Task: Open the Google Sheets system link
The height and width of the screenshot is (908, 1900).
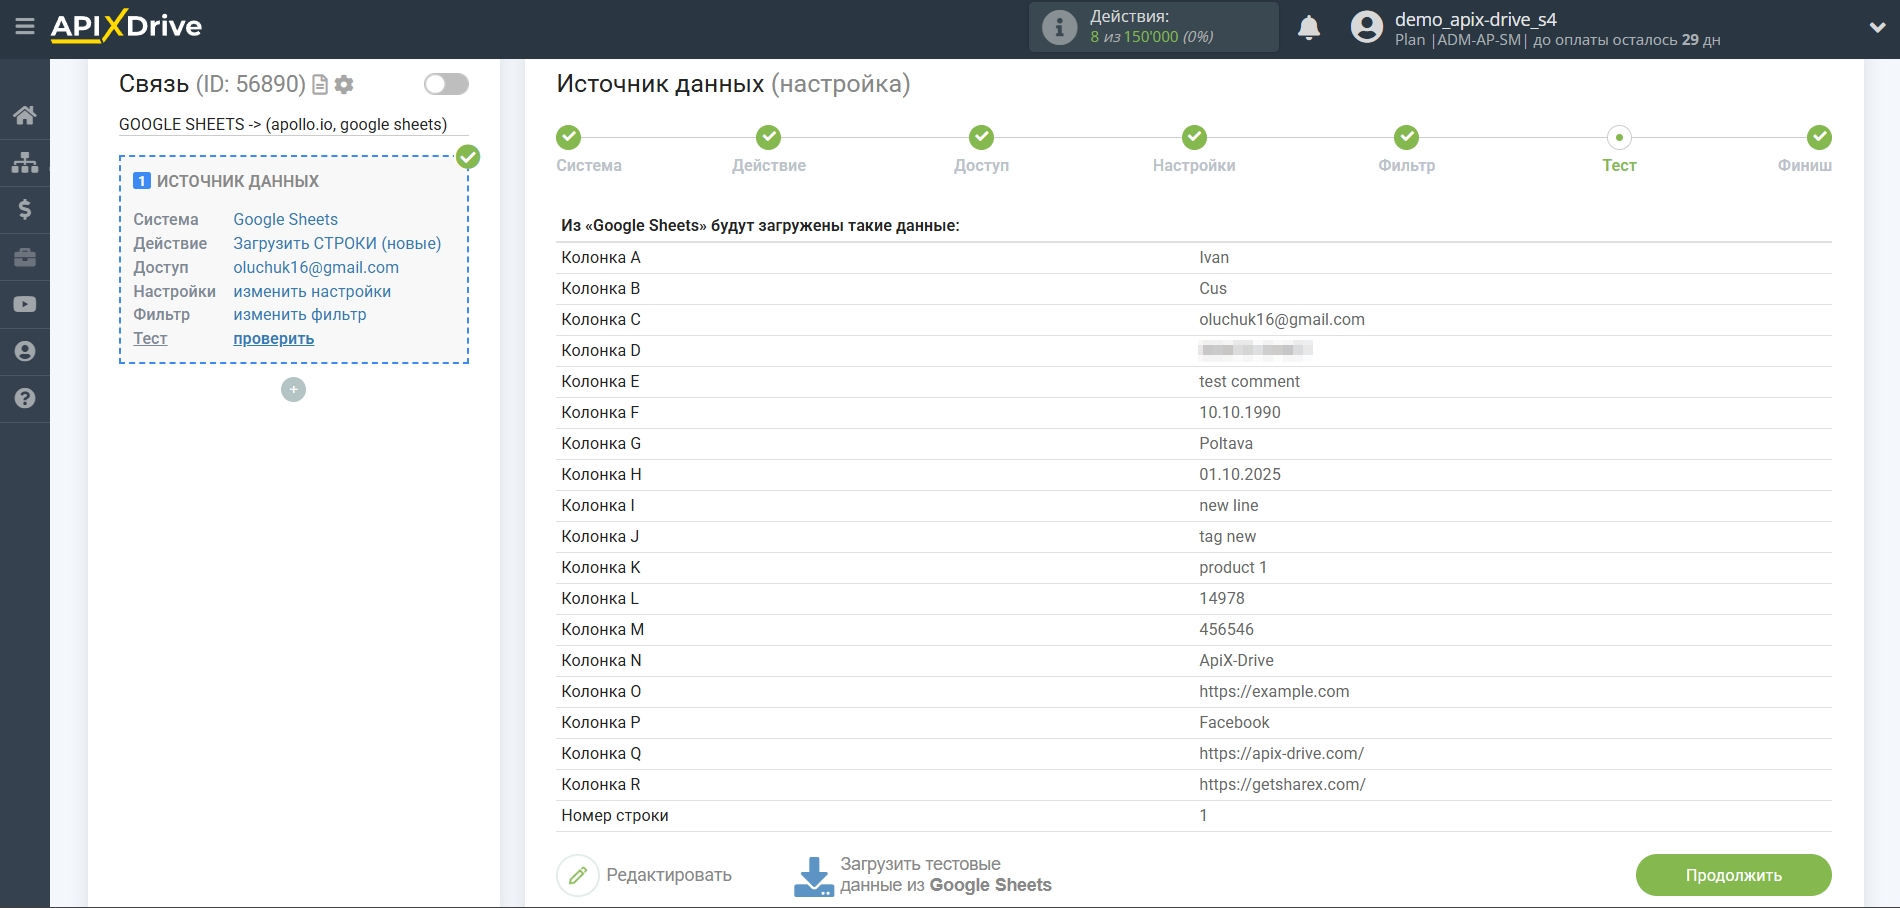Action: tap(285, 219)
